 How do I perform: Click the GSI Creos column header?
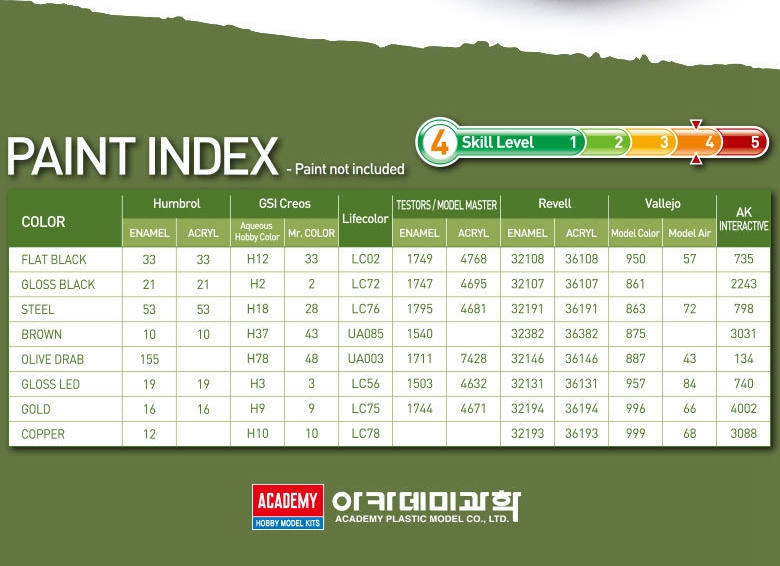[x=285, y=203]
